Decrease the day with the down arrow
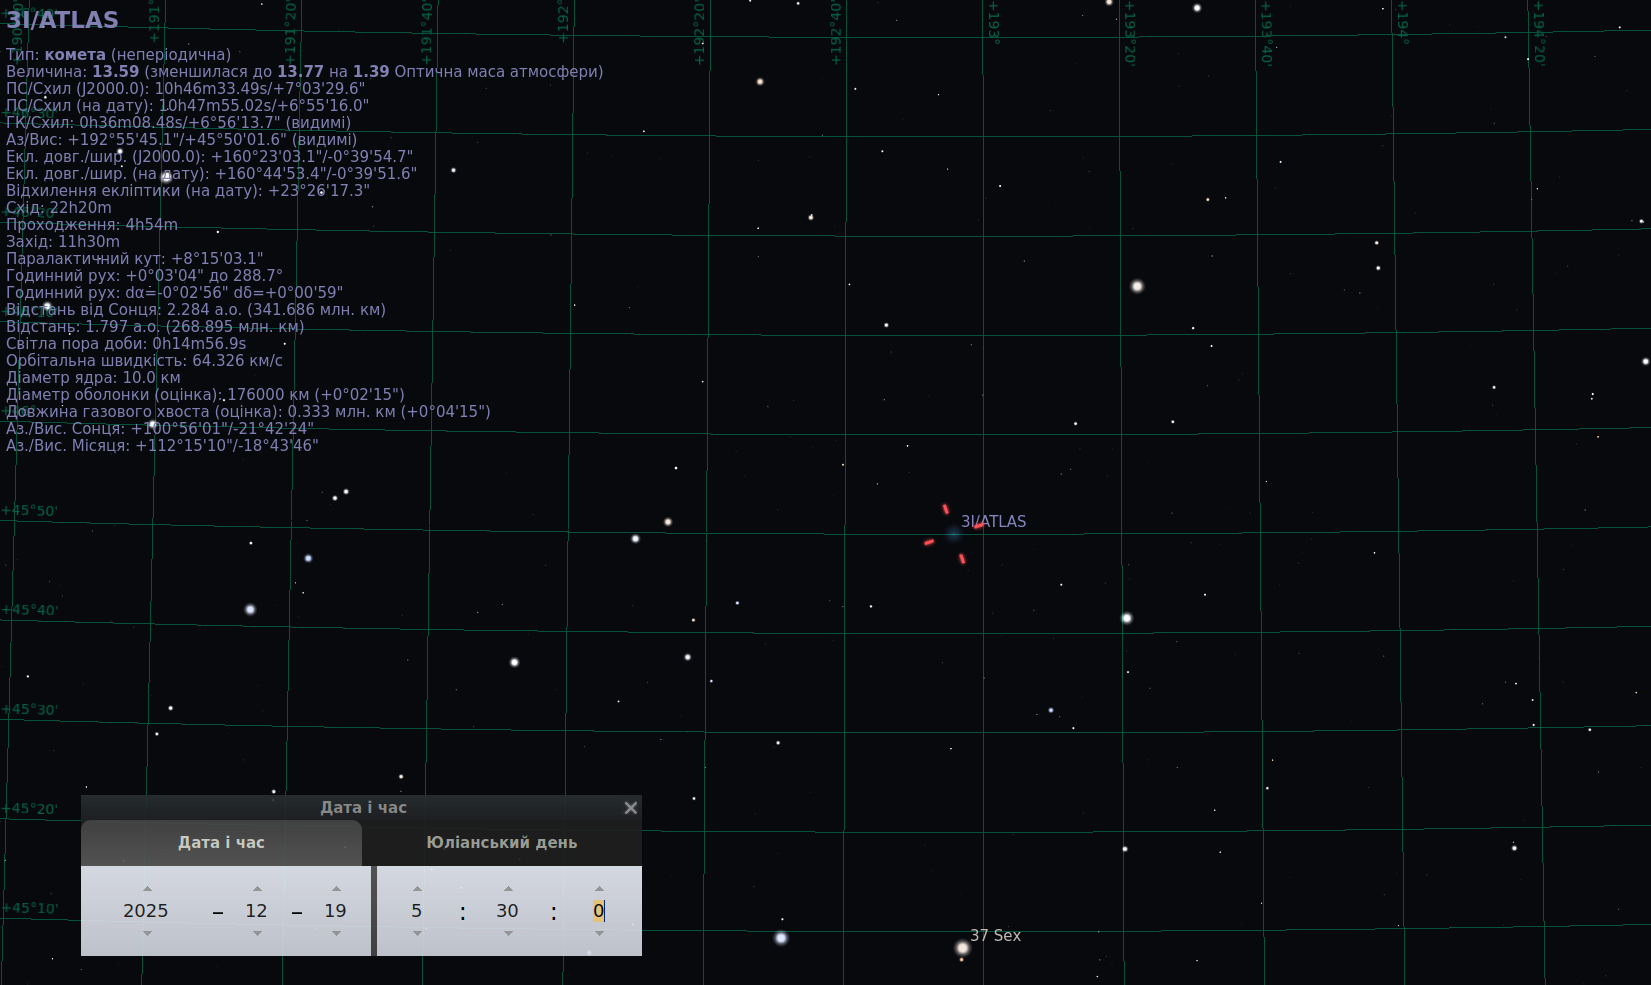Image resolution: width=1651 pixels, height=985 pixels. [x=336, y=933]
